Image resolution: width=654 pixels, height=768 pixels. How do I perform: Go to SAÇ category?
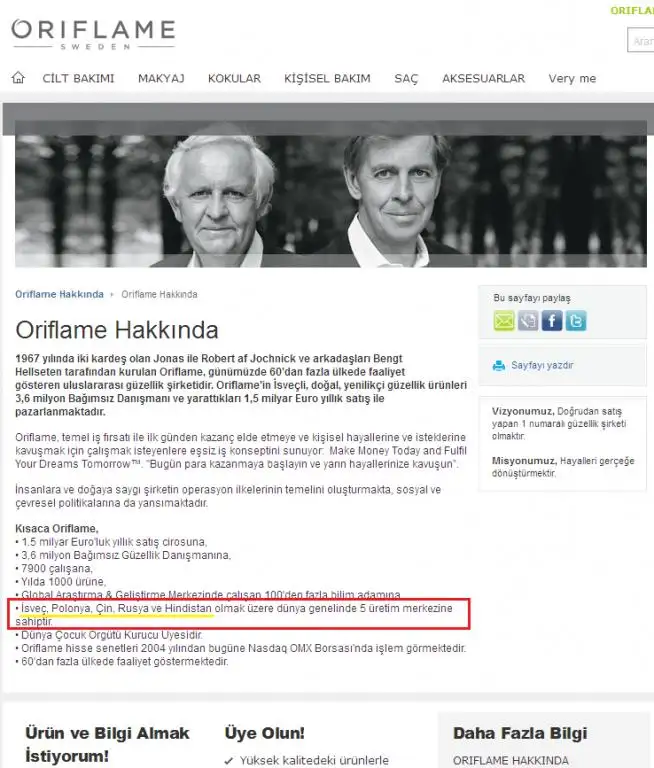click(x=406, y=78)
